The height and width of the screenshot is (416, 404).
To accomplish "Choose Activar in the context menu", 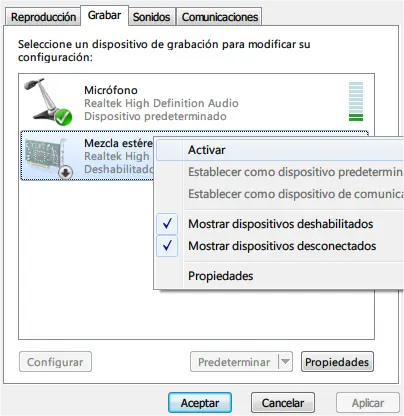I will tap(280, 150).
